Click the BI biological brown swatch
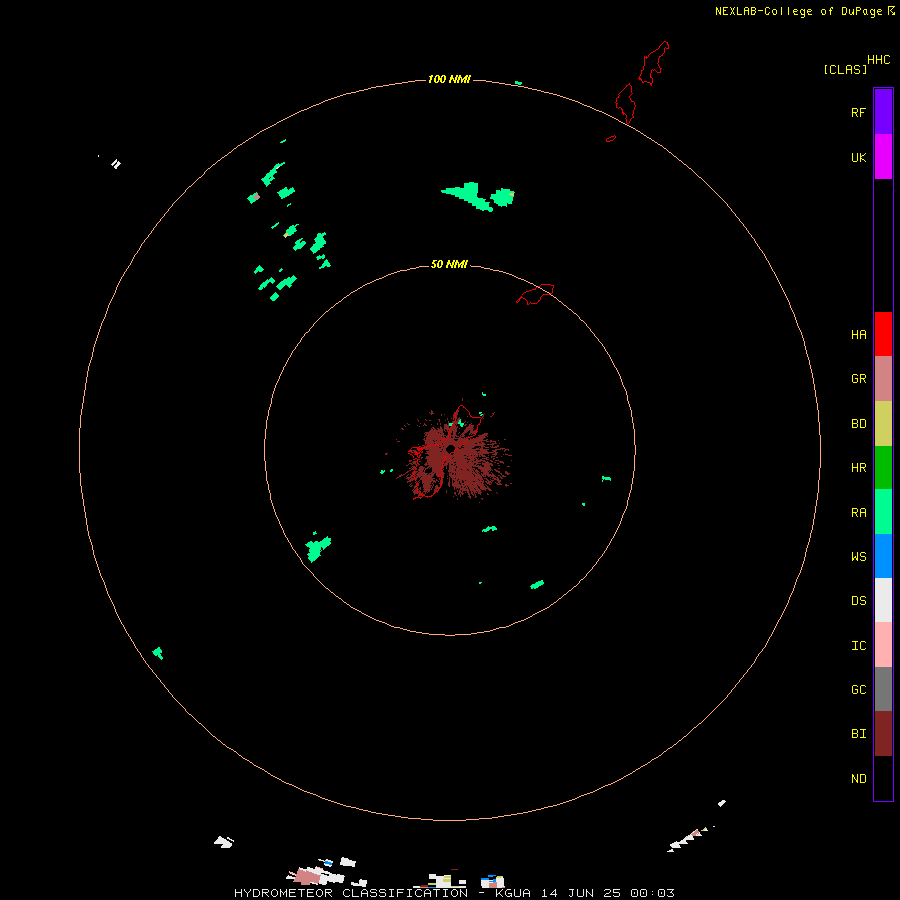The image size is (900, 900). tap(883, 734)
